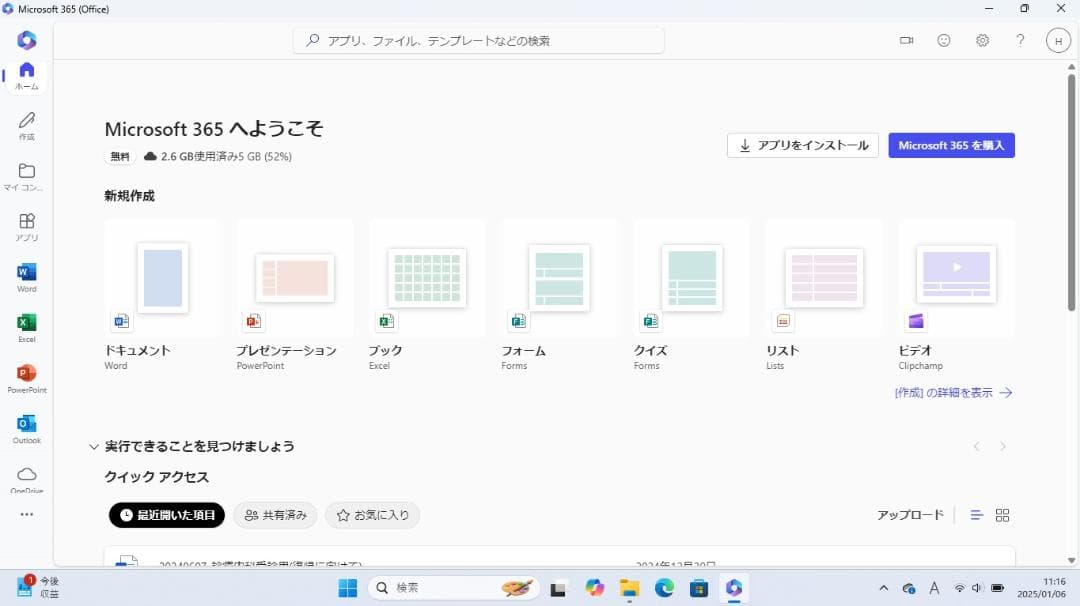Create a new Word document thumbnail
The height and width of the screenshot is (606, 1080).
163,278
